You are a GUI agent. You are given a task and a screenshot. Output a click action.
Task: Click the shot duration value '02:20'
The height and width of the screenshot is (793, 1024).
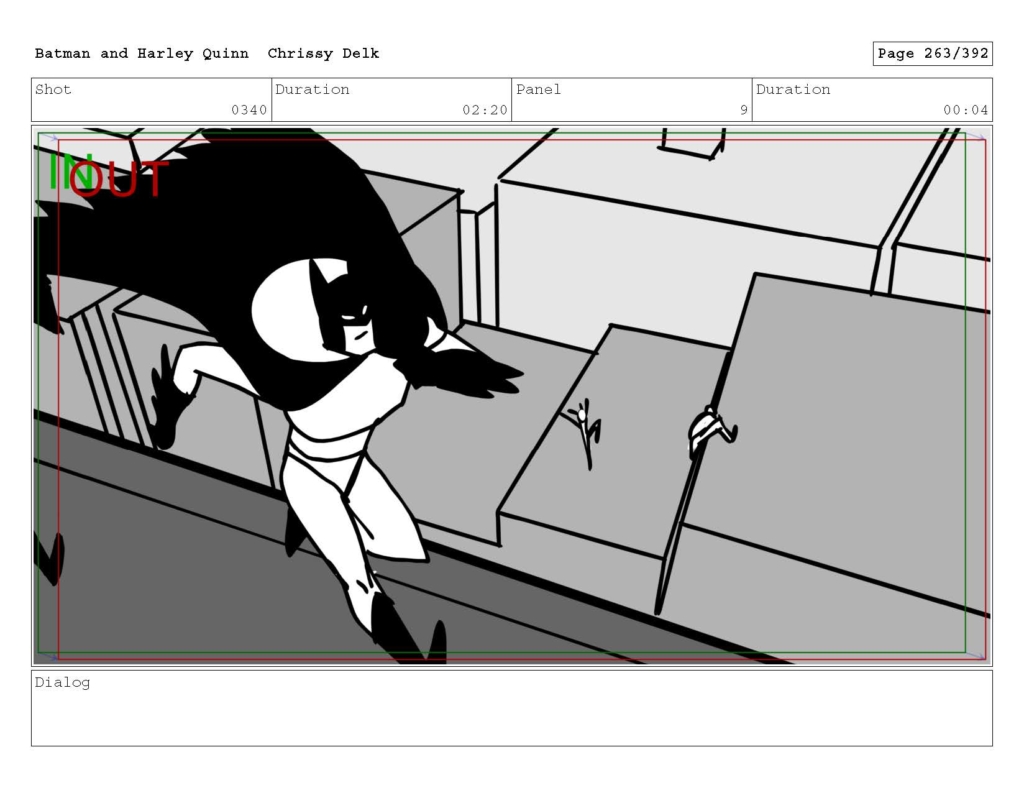(x=485, y=110)
